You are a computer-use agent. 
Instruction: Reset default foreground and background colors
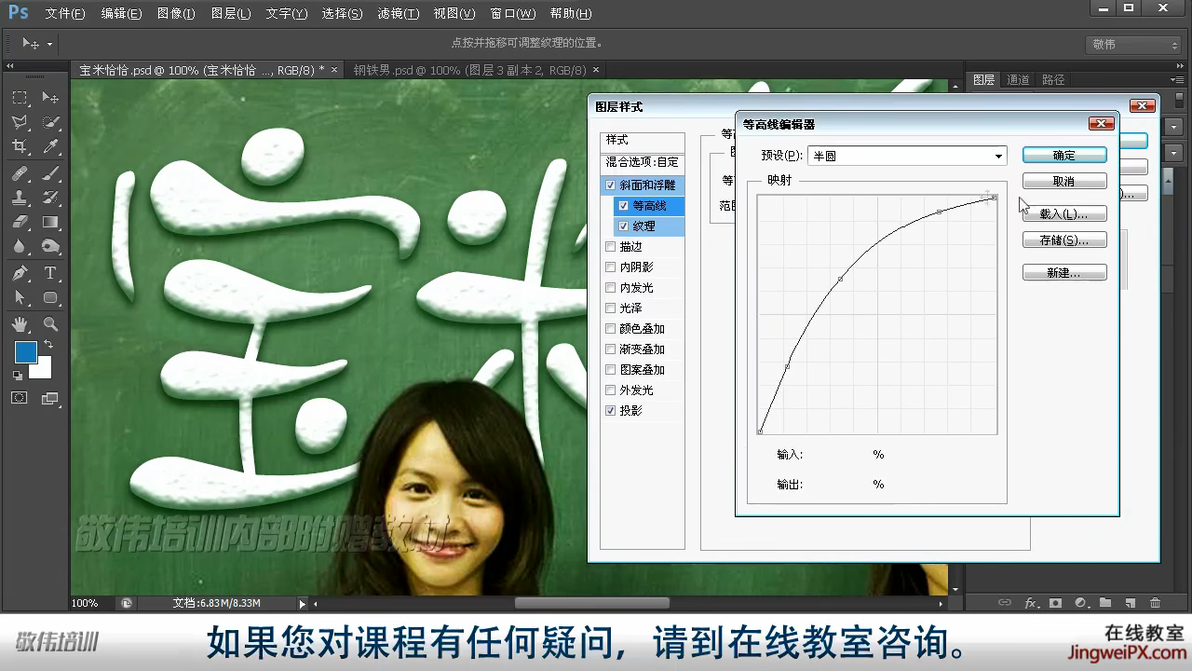(17, 375)
